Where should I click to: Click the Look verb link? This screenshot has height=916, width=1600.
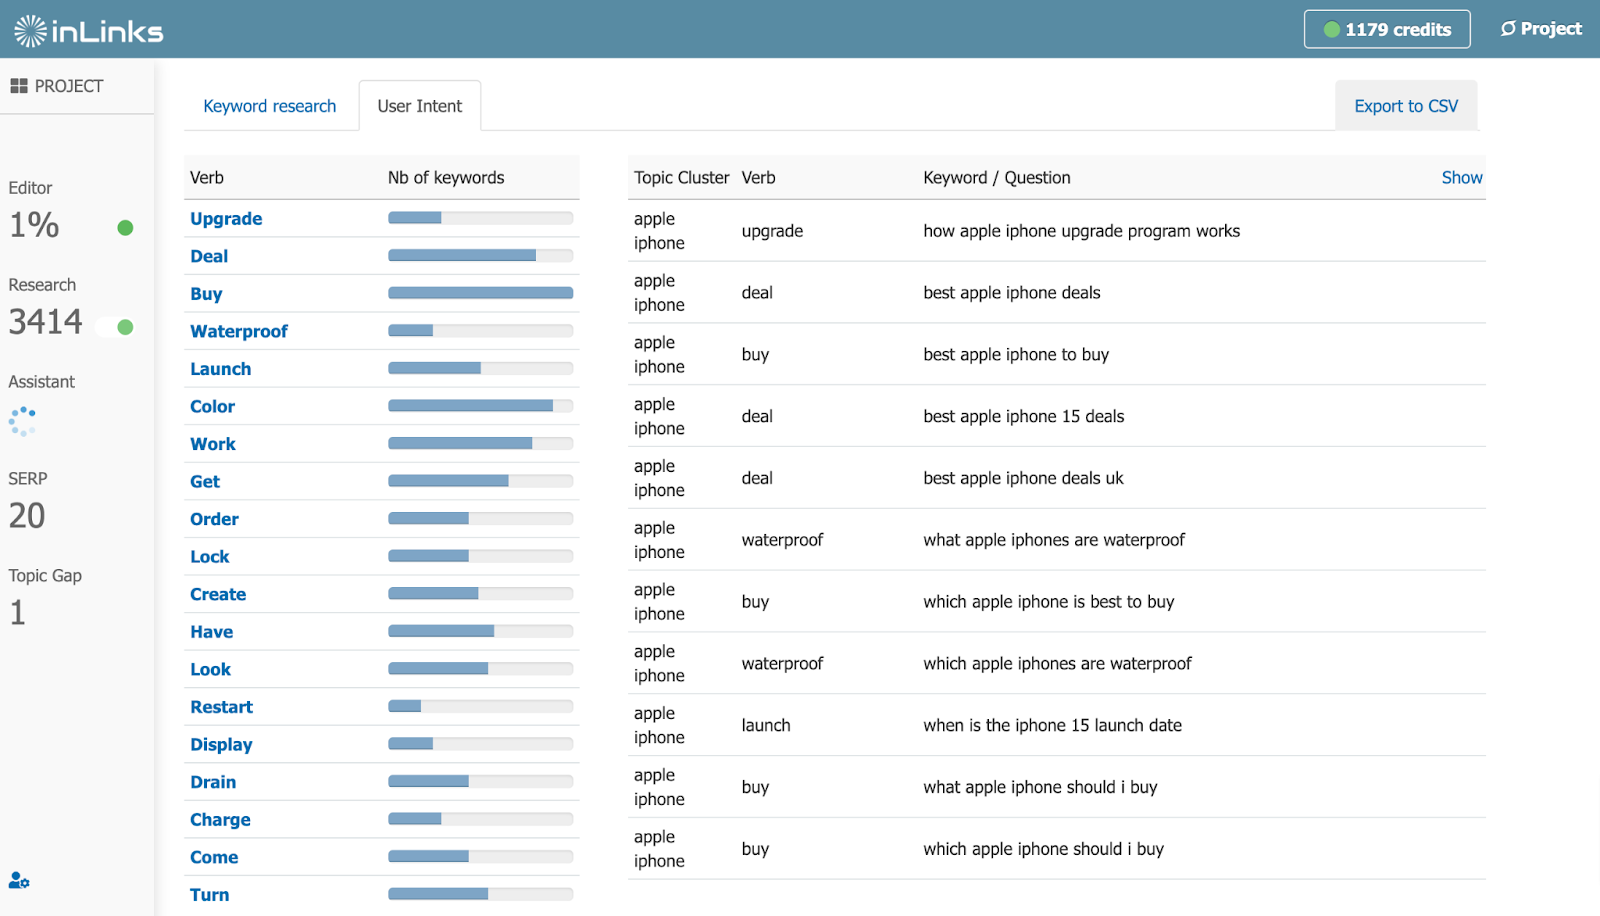210,669
